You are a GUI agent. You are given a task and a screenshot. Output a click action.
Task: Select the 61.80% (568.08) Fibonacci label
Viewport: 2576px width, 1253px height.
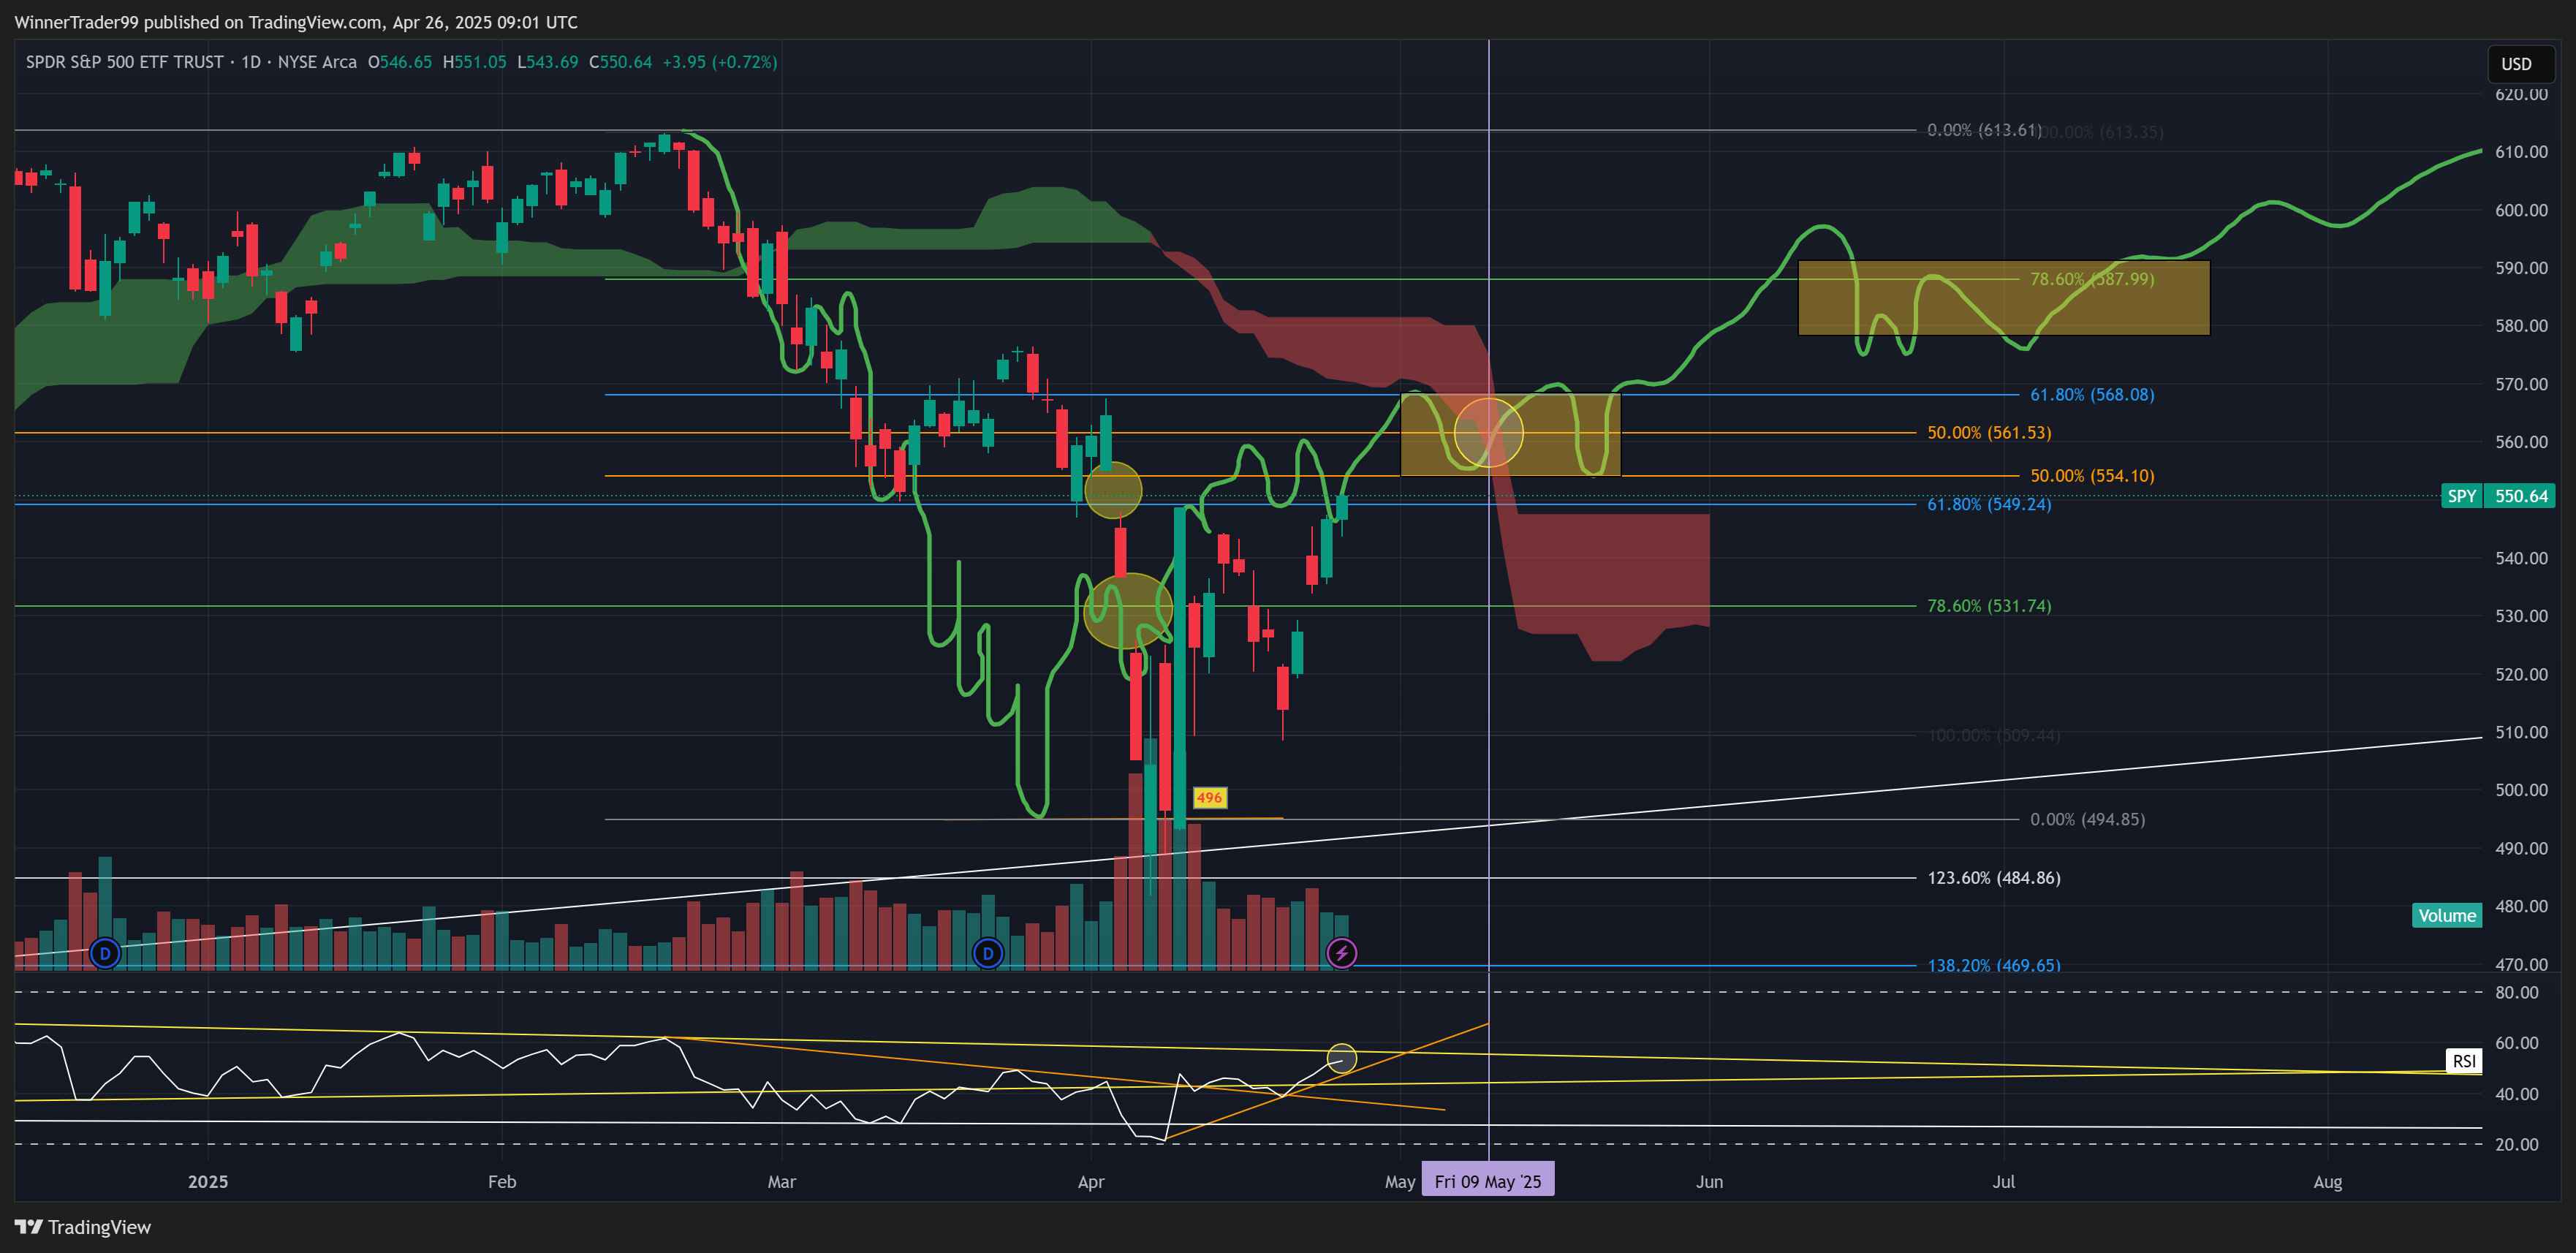[x=2092, y=395]
